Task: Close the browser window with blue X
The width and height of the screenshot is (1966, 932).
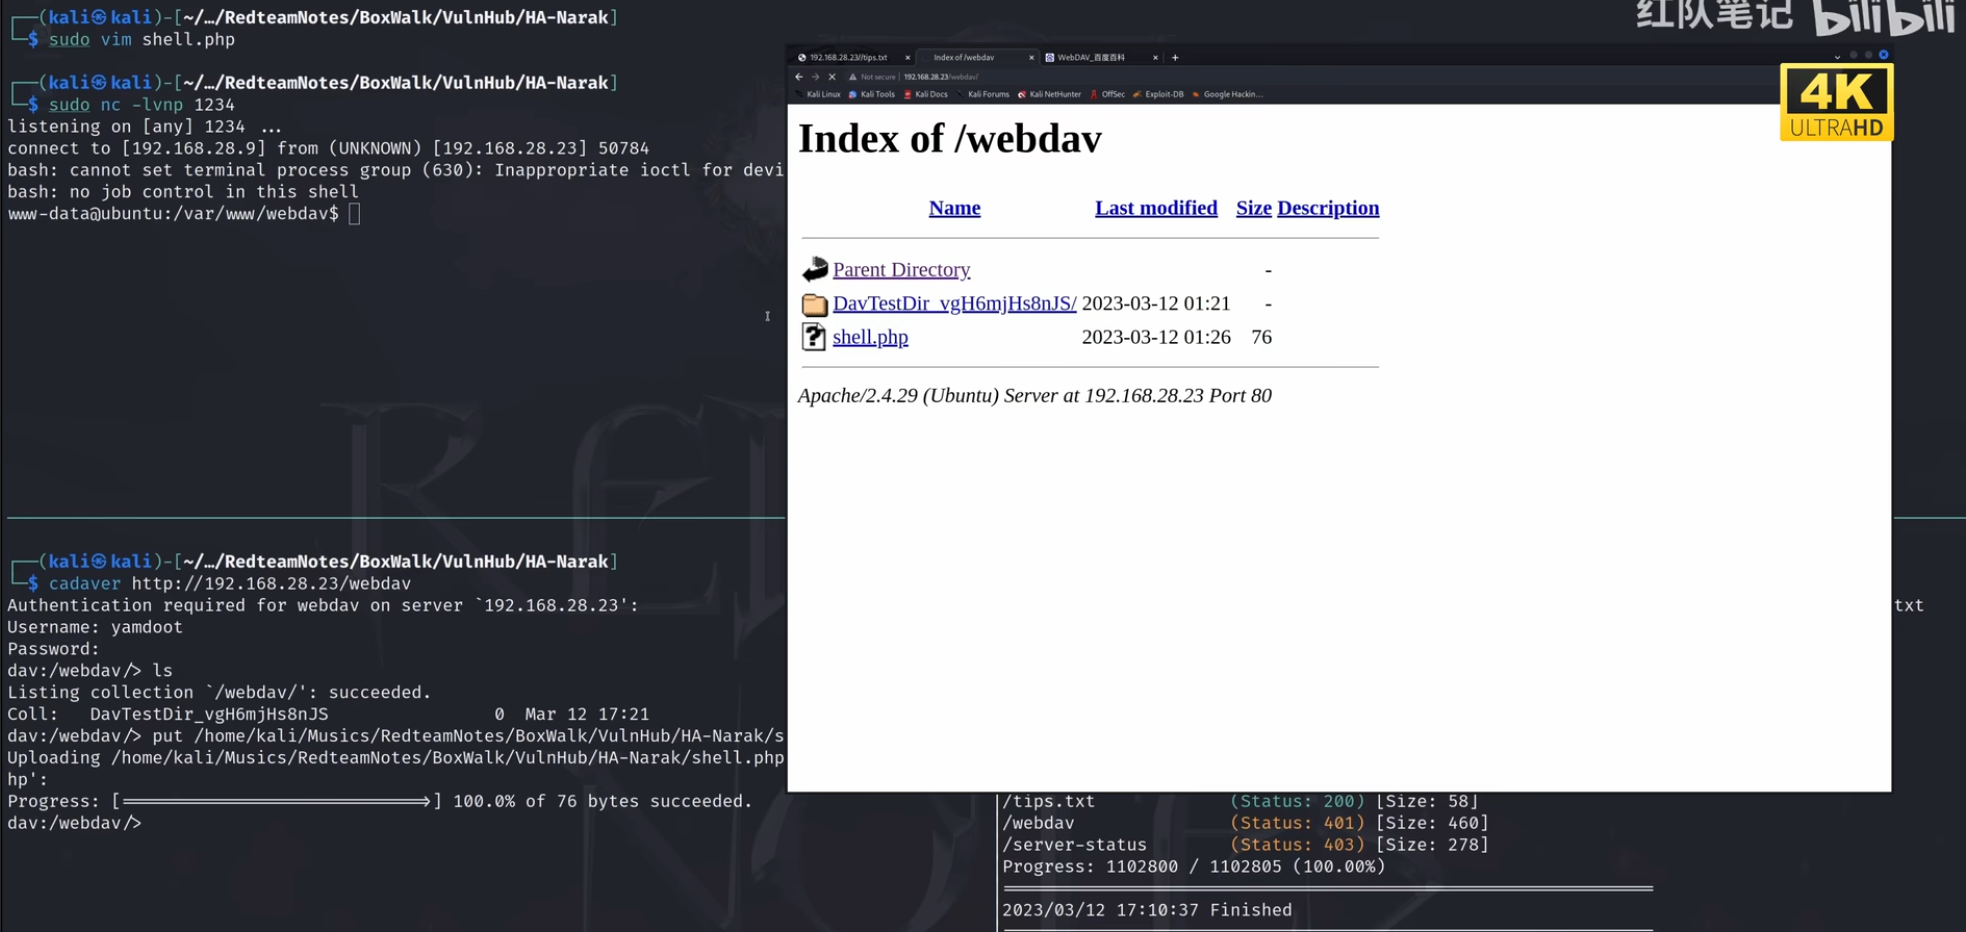Action: coord(1883,55)
